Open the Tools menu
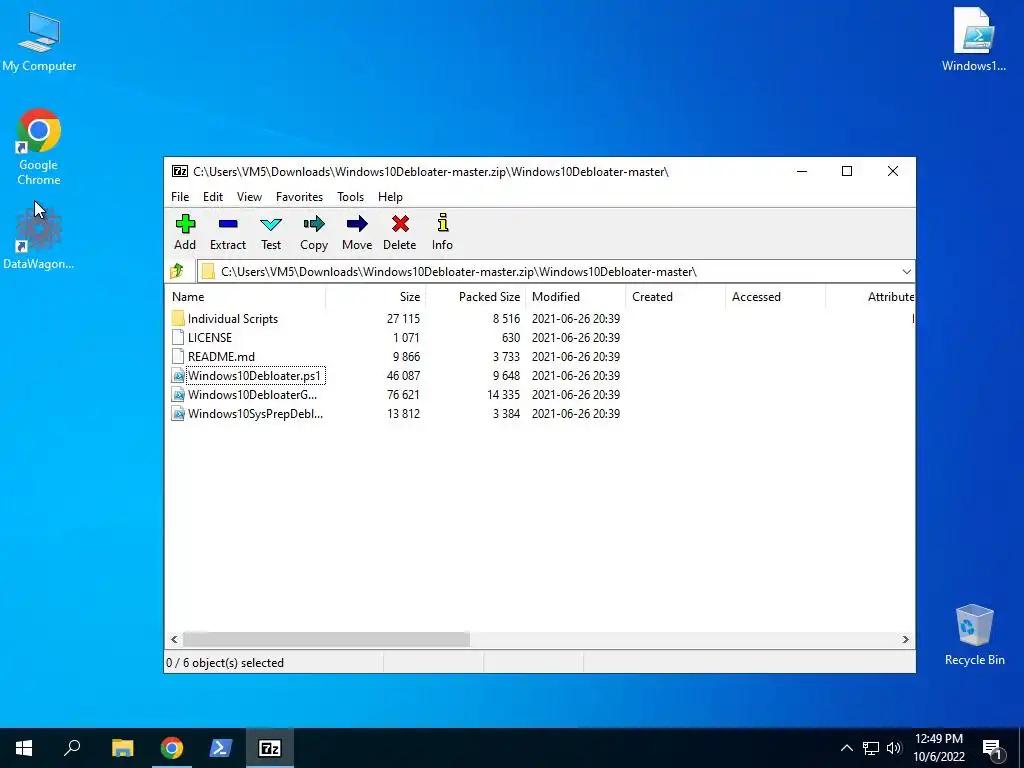 351,197
